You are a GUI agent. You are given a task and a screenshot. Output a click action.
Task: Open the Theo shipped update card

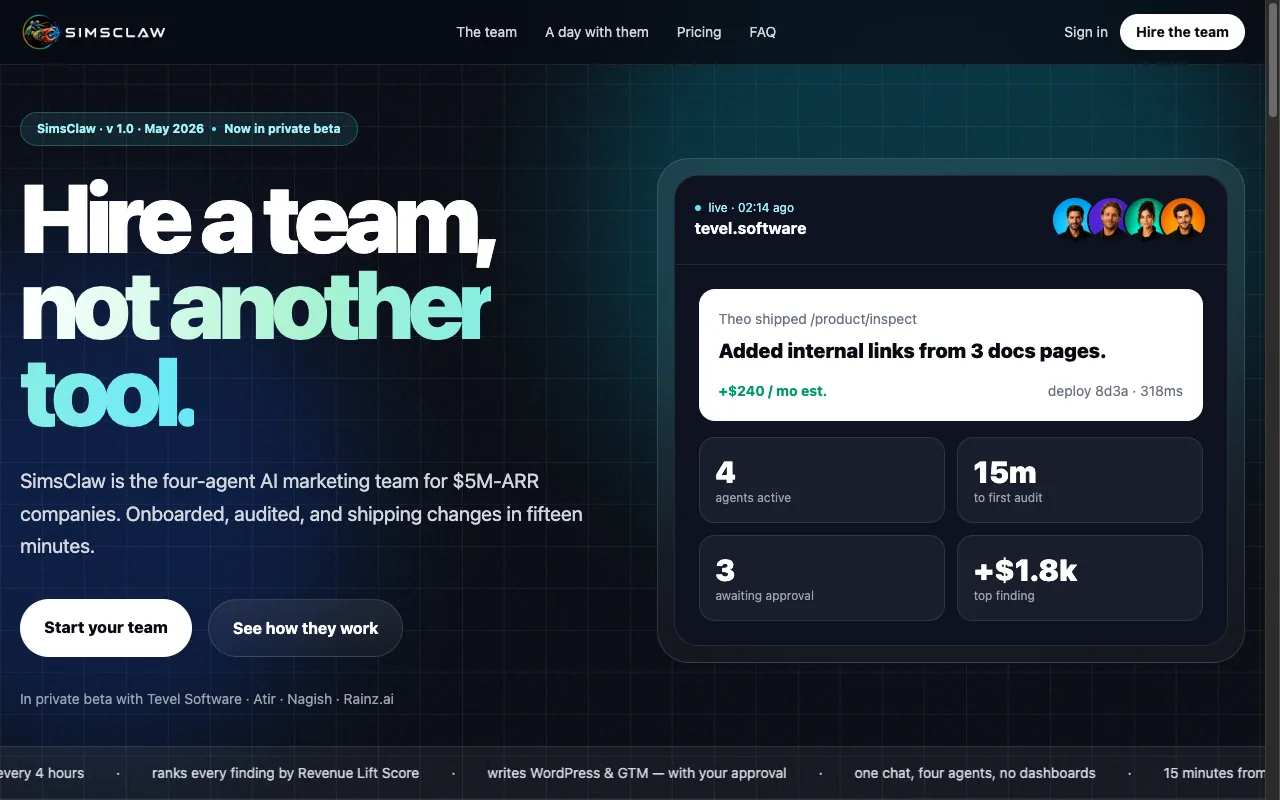(x=951, y=355)
